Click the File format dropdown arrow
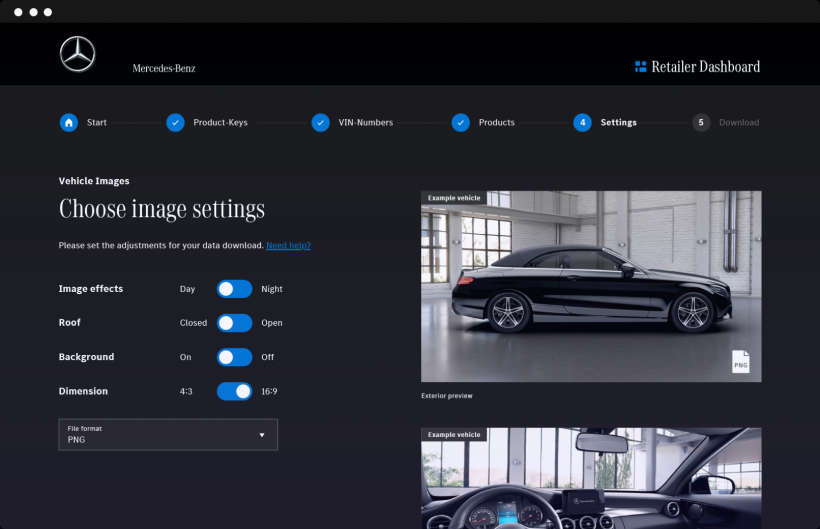The image size is (820, 529). click(262, 435)
